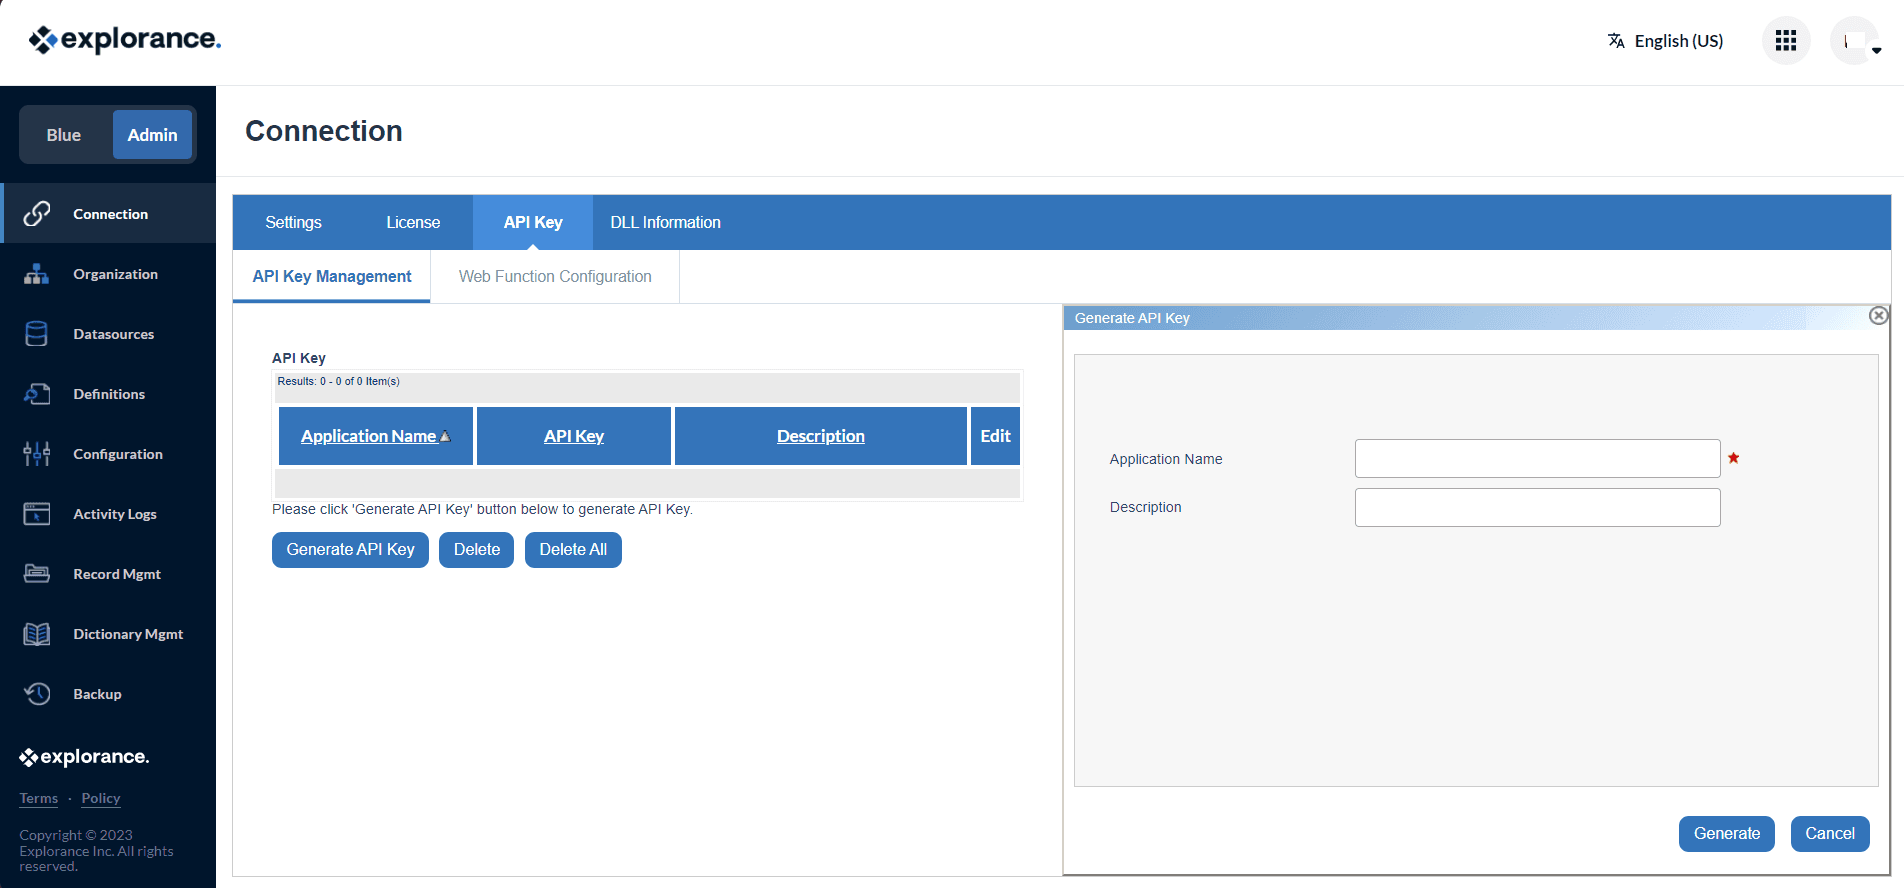
Task: Sort by API Key column header
Action: coord(574,436)
